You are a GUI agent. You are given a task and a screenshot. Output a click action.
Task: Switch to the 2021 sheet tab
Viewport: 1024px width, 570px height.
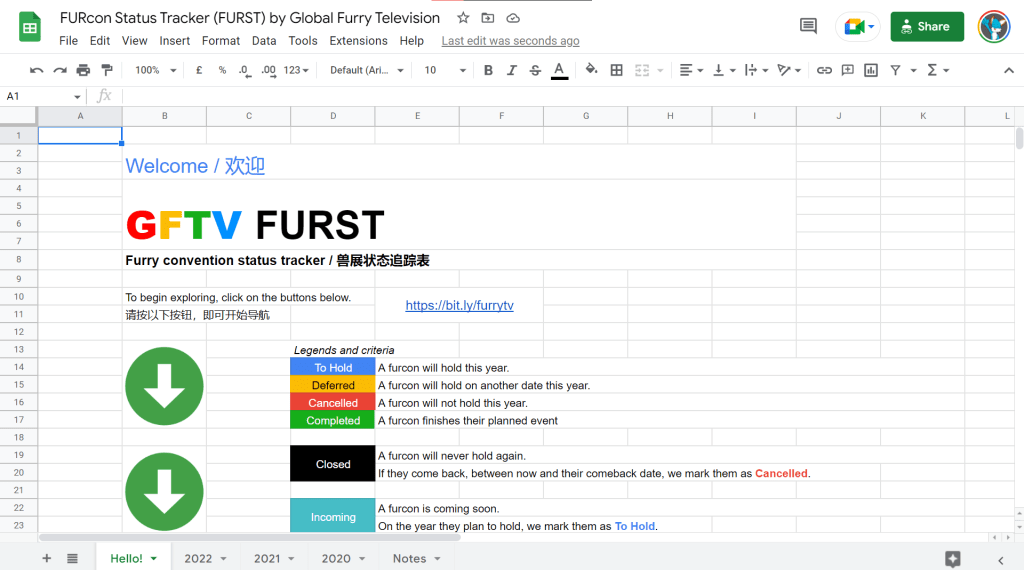[273, 558]
